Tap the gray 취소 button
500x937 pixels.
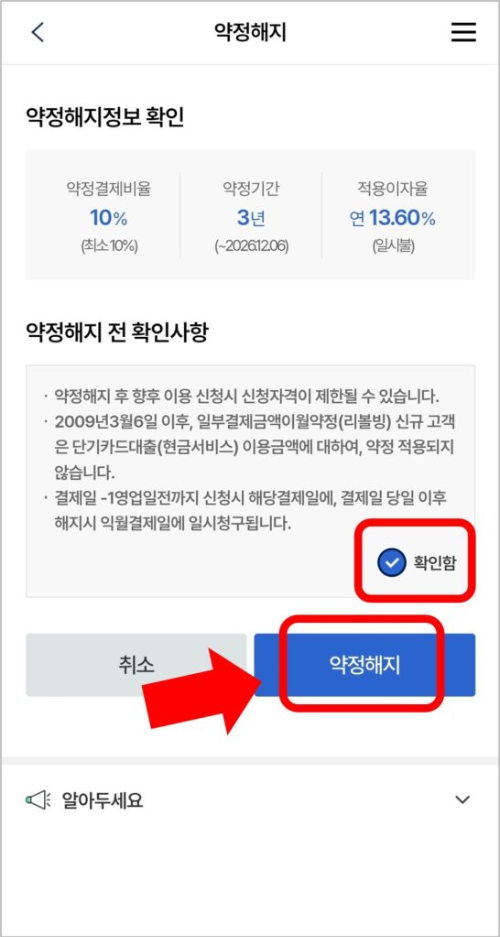tap(136, 665)
